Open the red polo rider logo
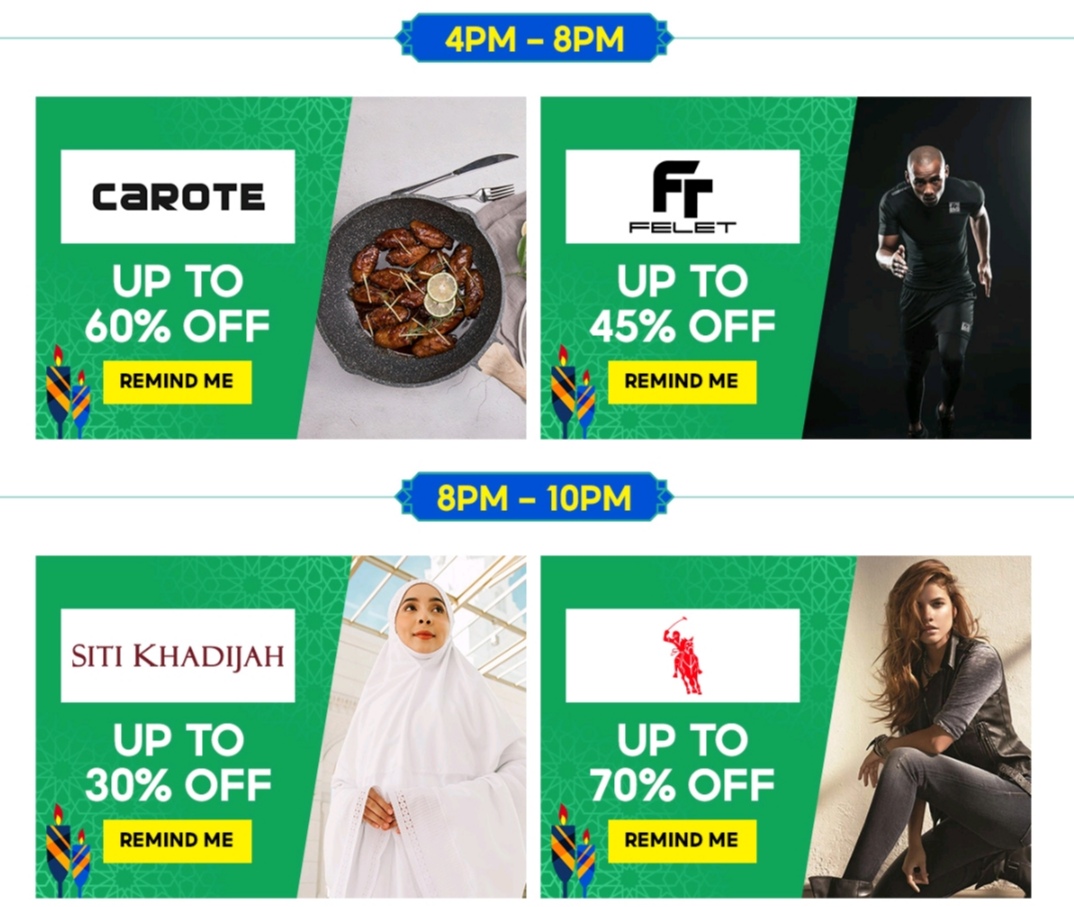 point(682,656)
